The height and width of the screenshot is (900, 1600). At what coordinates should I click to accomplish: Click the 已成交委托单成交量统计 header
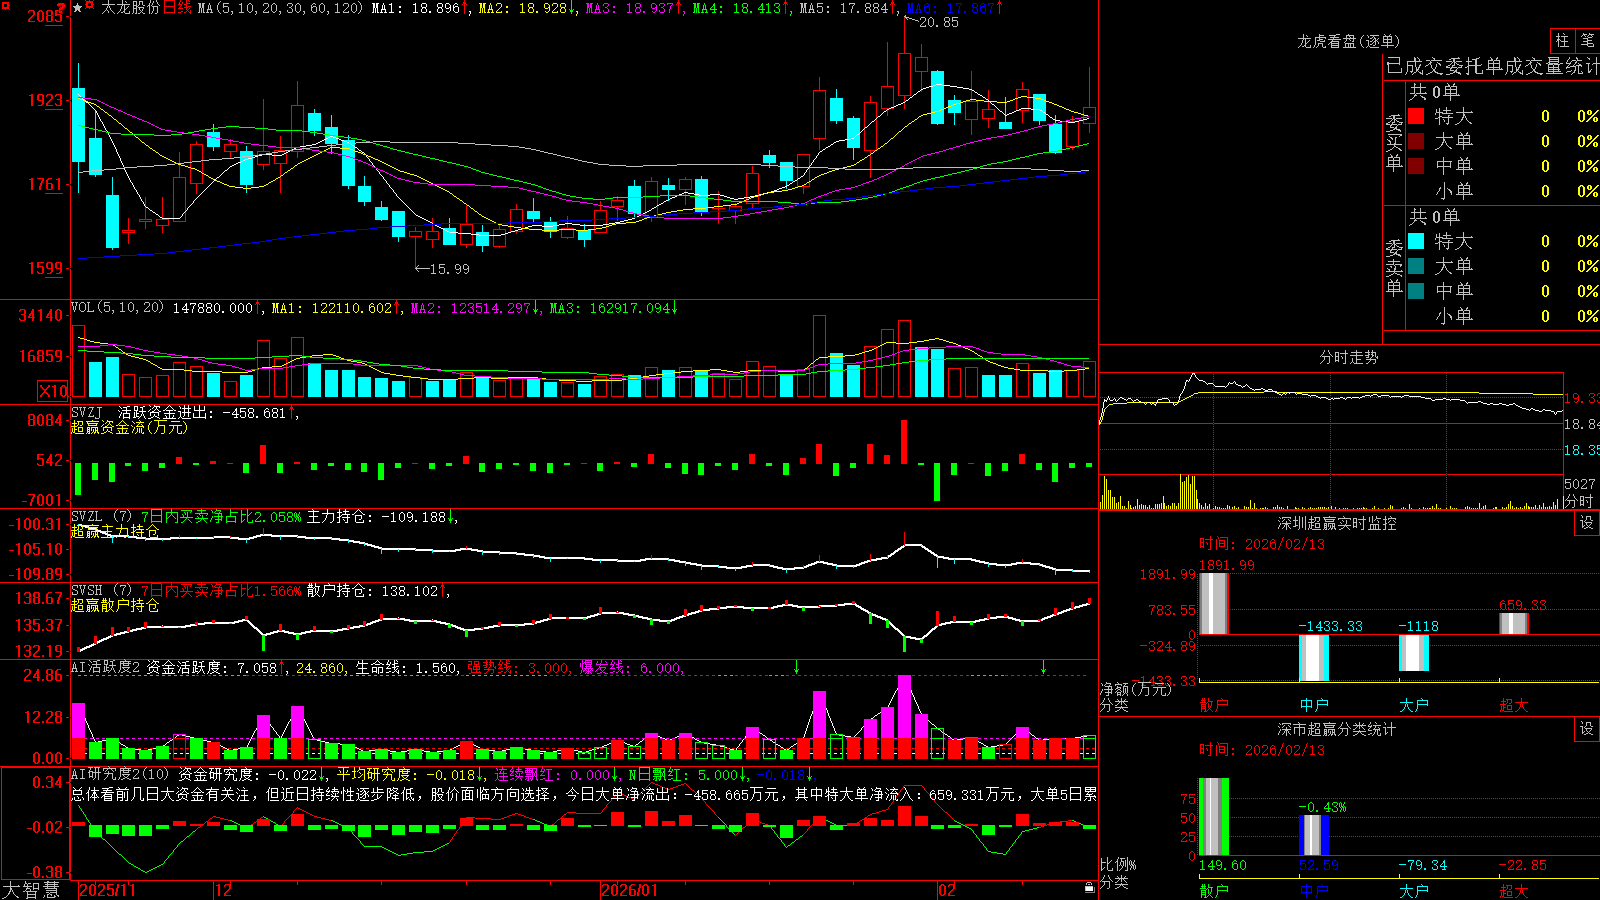tap(1493, 66)
